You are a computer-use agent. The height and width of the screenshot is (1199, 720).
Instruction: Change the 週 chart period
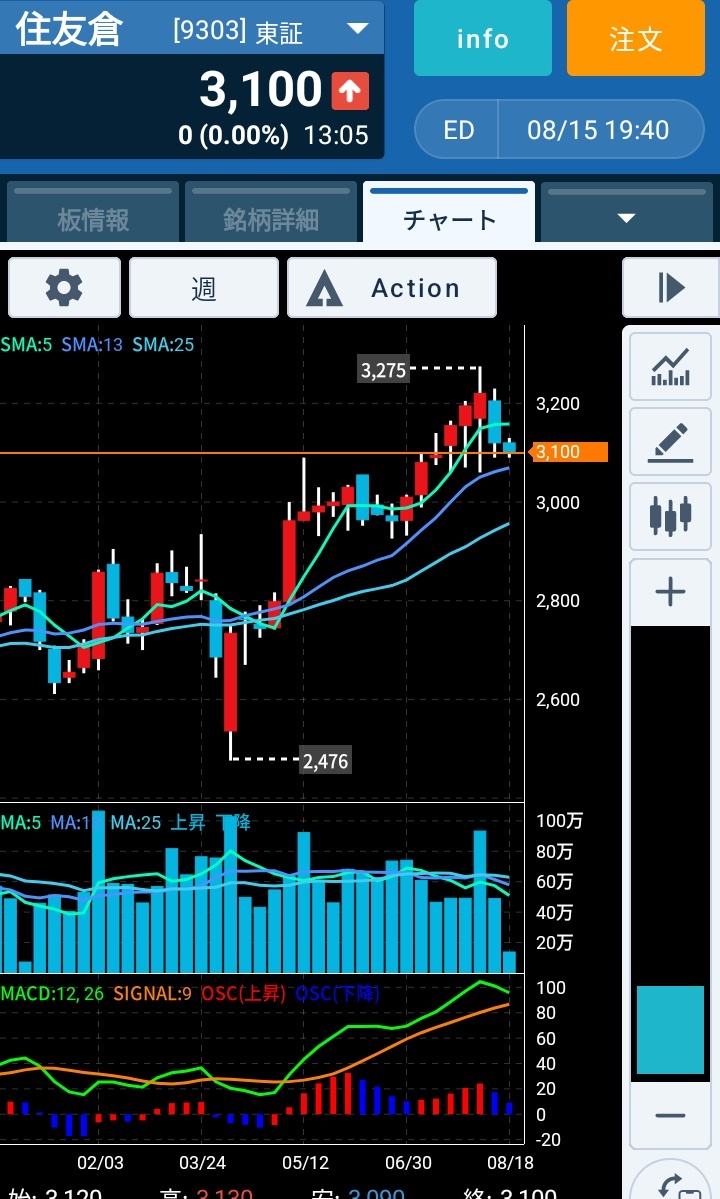point(204,288)
